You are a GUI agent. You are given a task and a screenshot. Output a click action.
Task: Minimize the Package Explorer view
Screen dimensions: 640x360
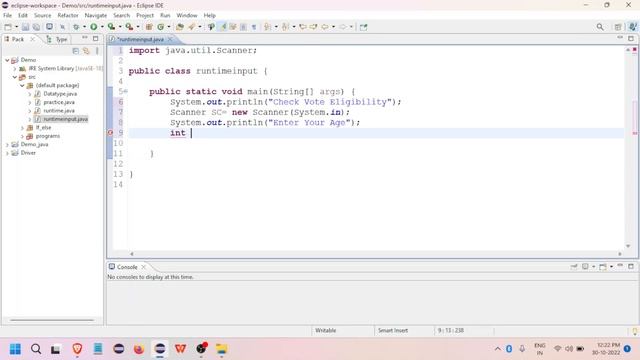(84, 38)
